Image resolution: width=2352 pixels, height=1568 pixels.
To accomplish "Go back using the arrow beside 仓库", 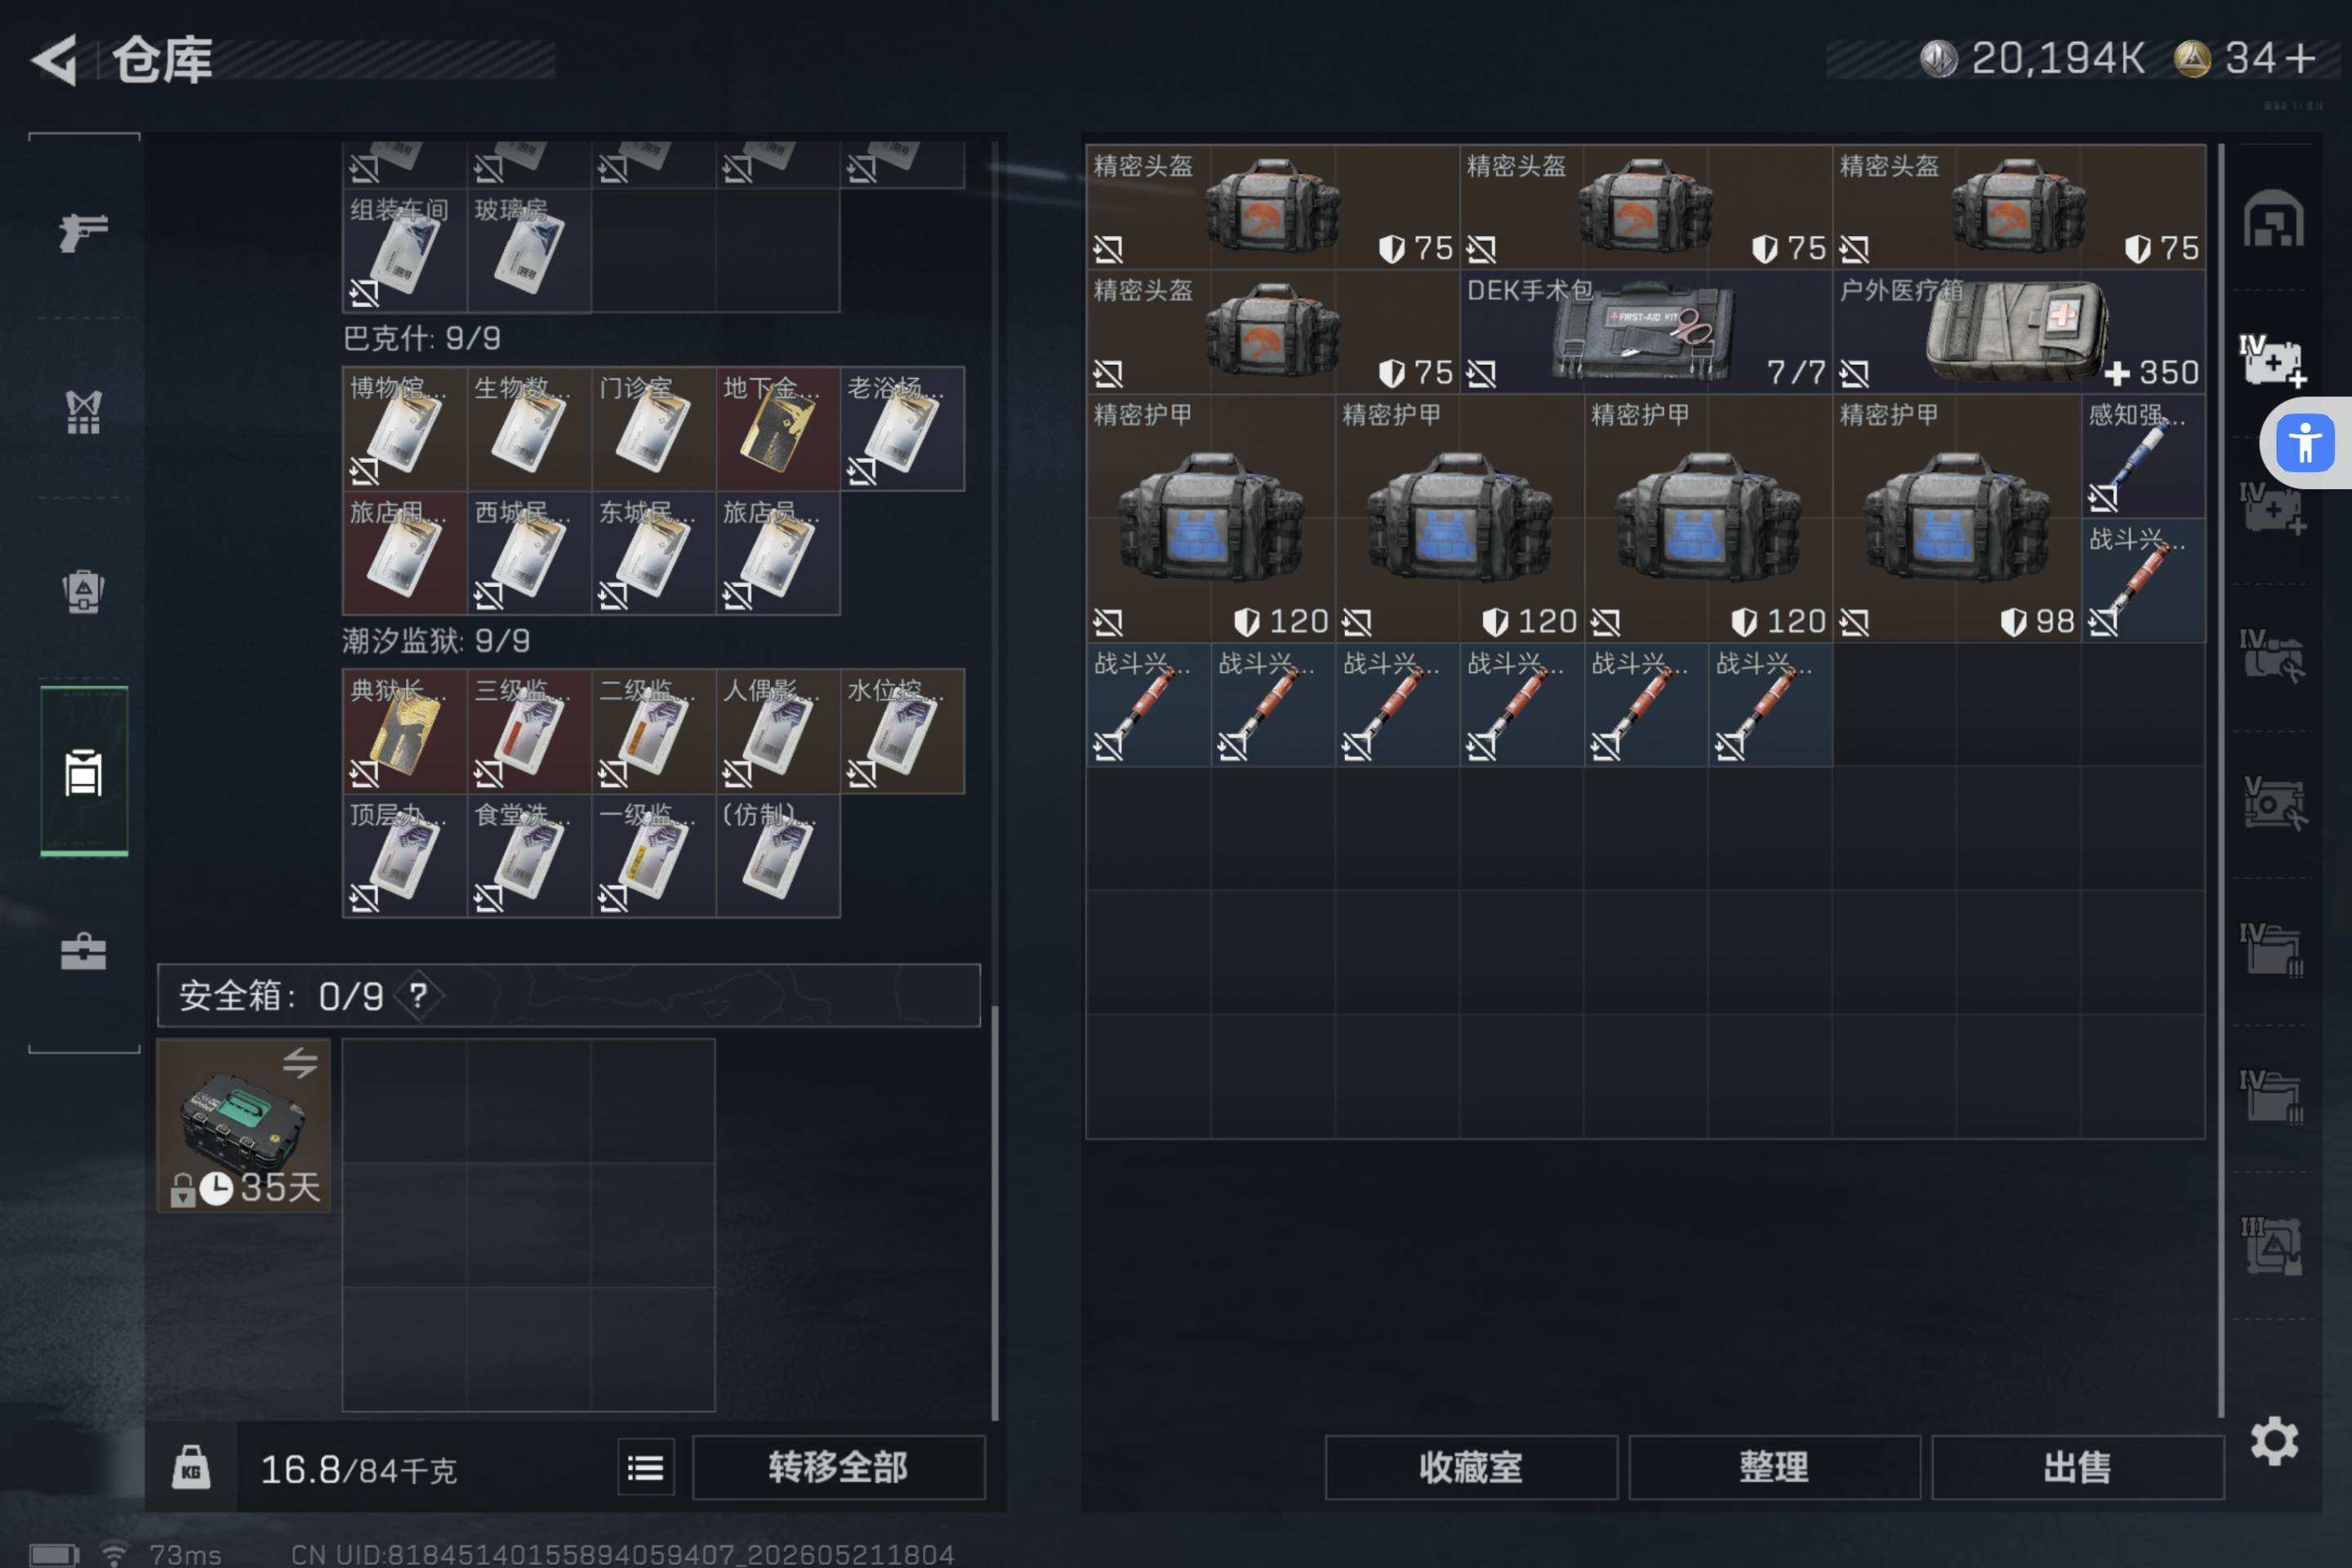I will [55, 60].
